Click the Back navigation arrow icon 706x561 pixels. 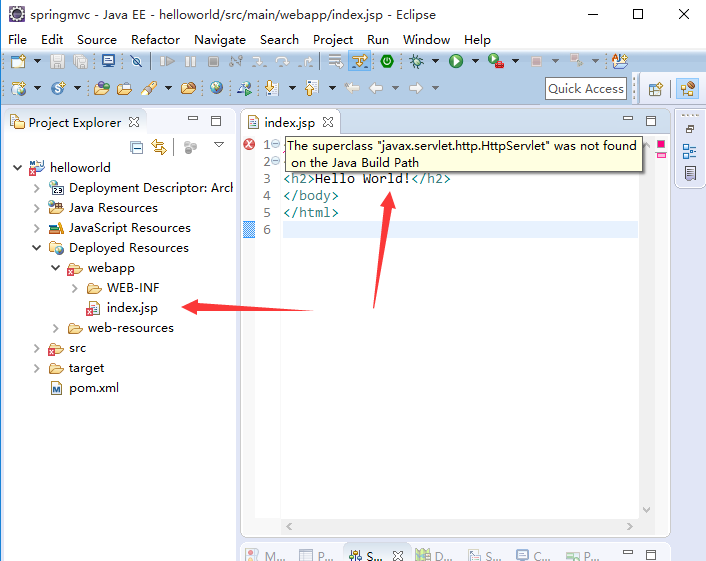[376, 88]
